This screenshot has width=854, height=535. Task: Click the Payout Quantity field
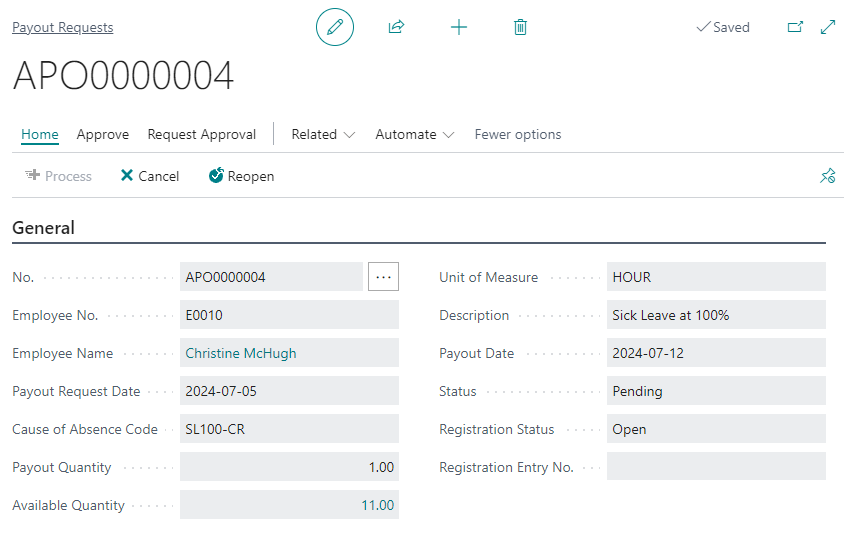[x=289, y=467]
